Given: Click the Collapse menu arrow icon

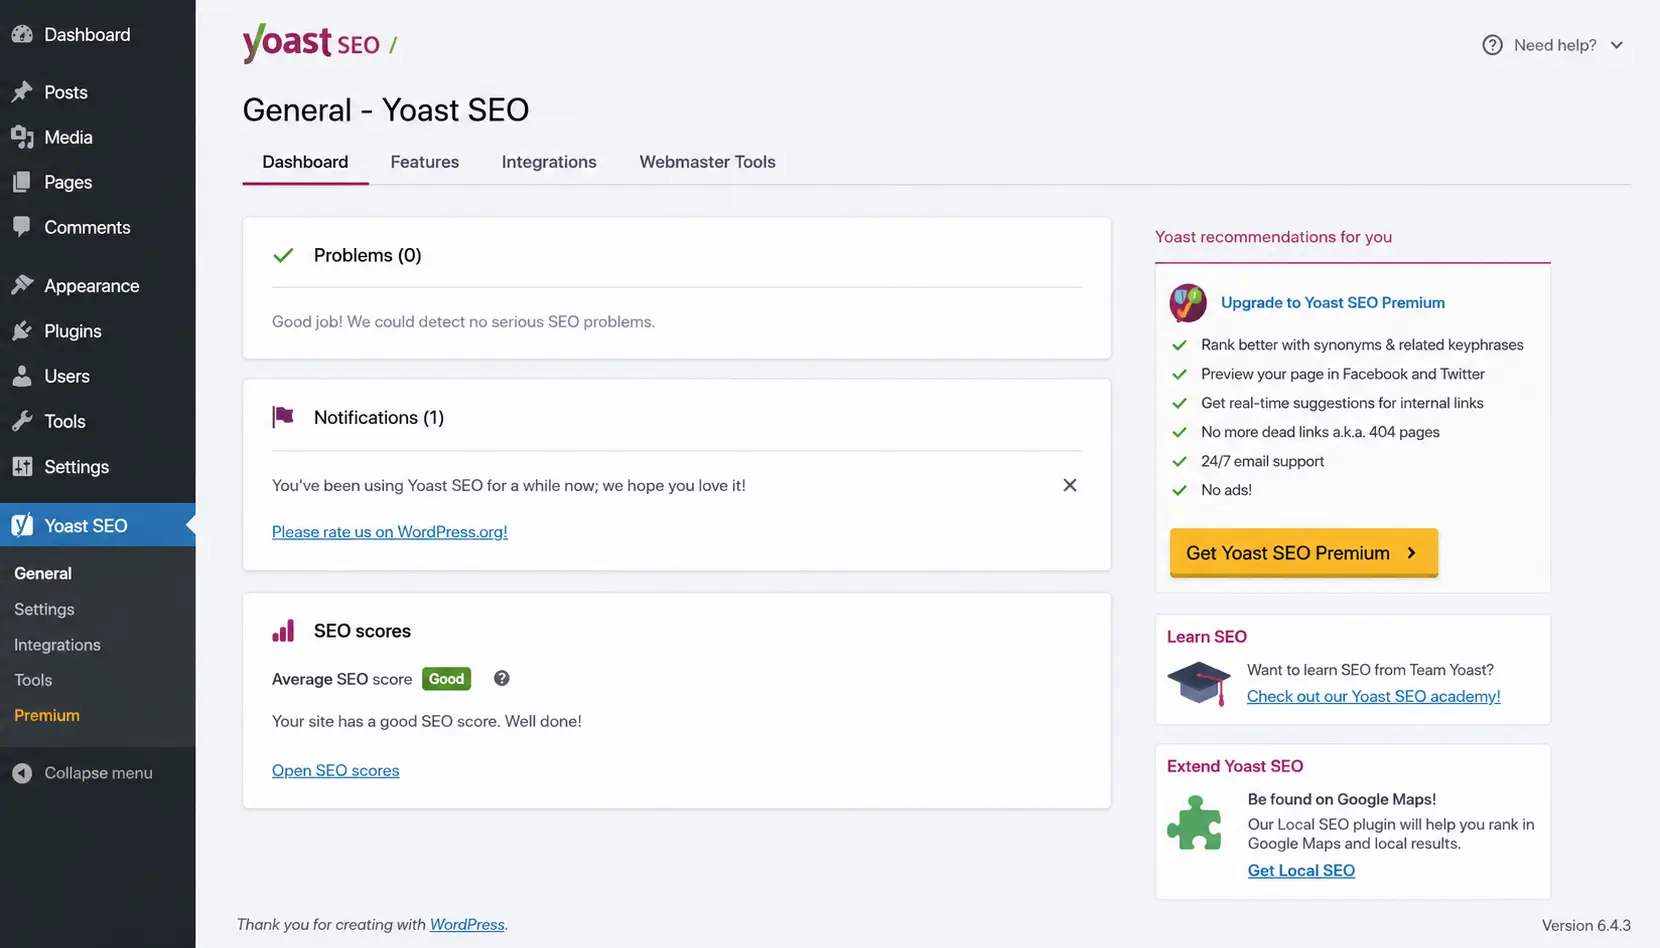Looking at the screenshot, I should tap(22, 773).
